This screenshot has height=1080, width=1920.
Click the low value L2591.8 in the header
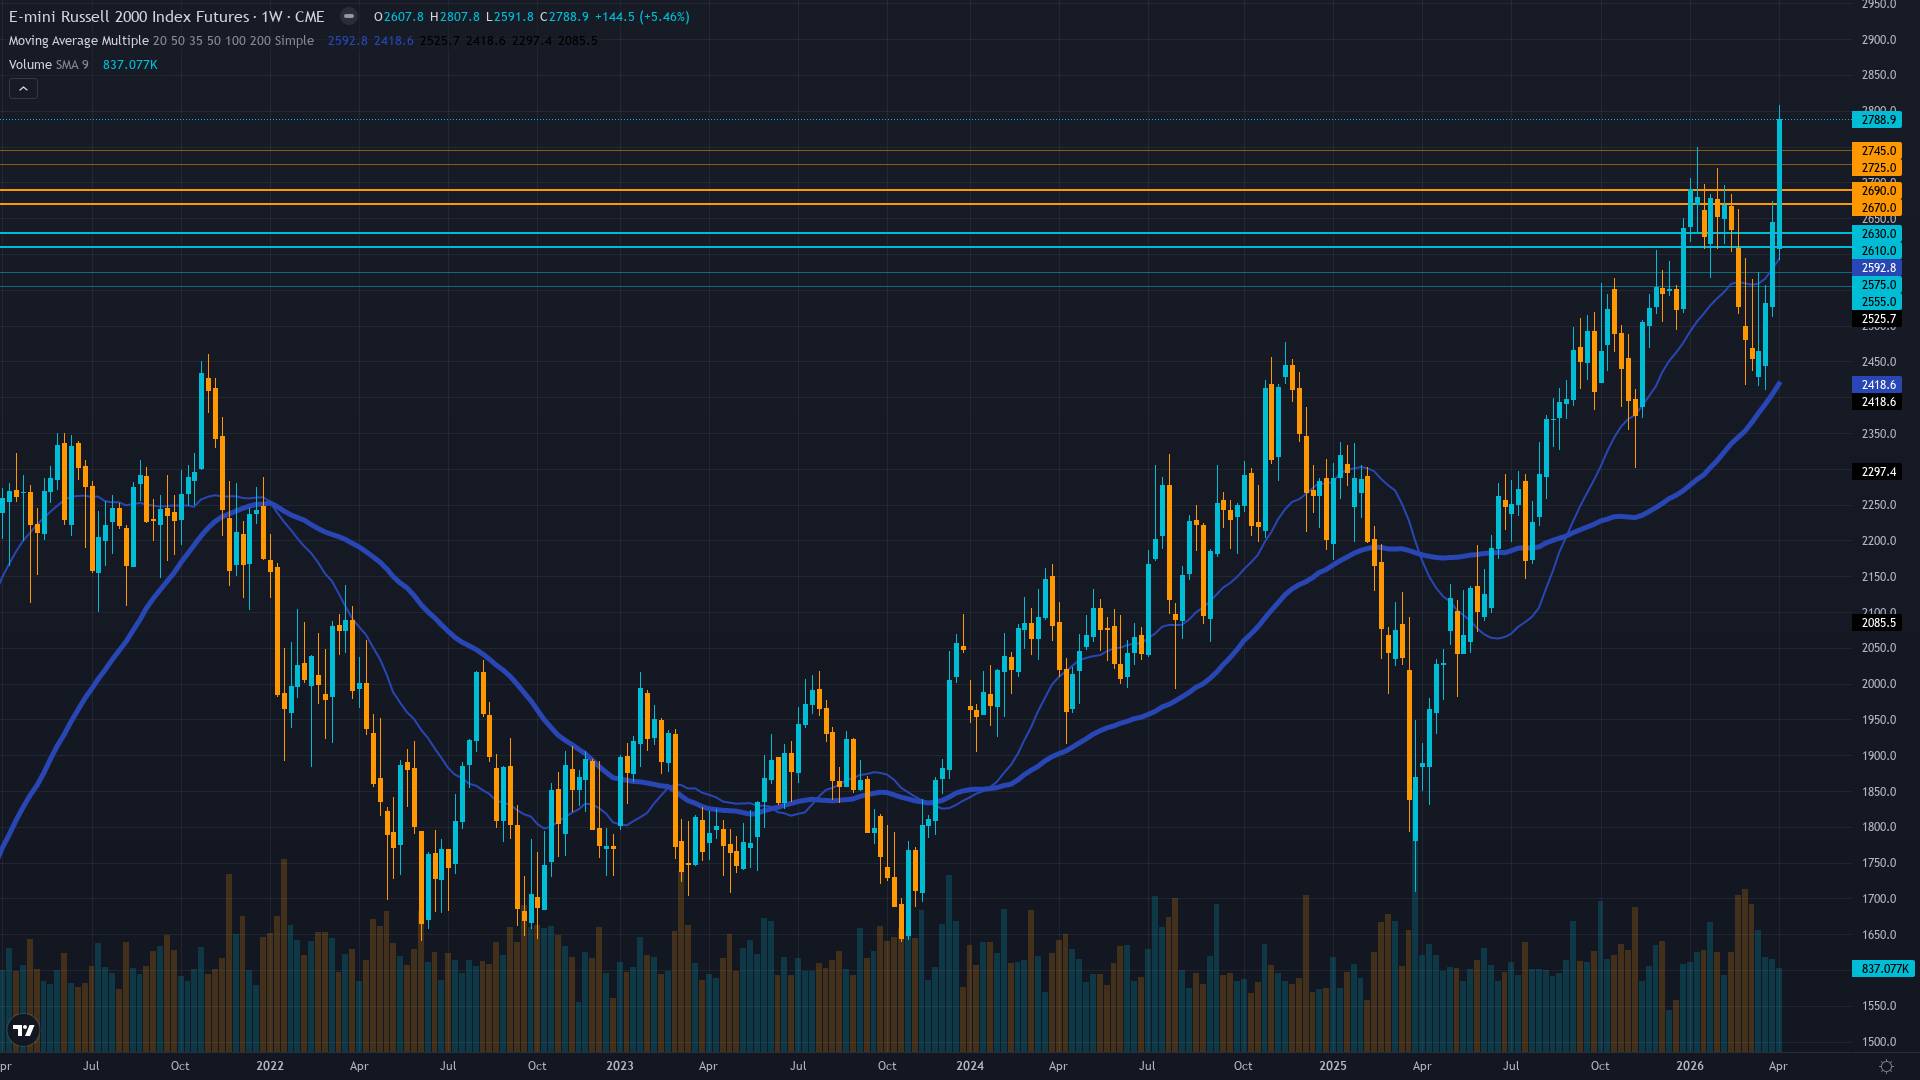[x=510, y=17]
